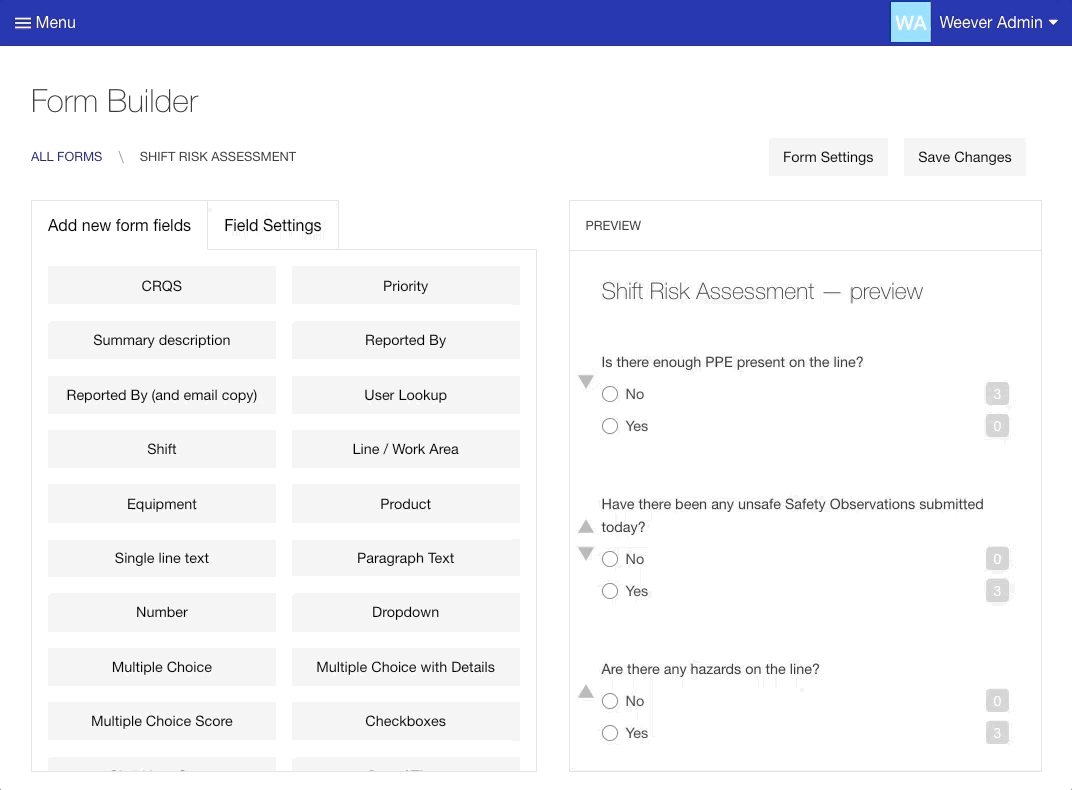Open the Add new form fields tab

click(x=119, y=225)
